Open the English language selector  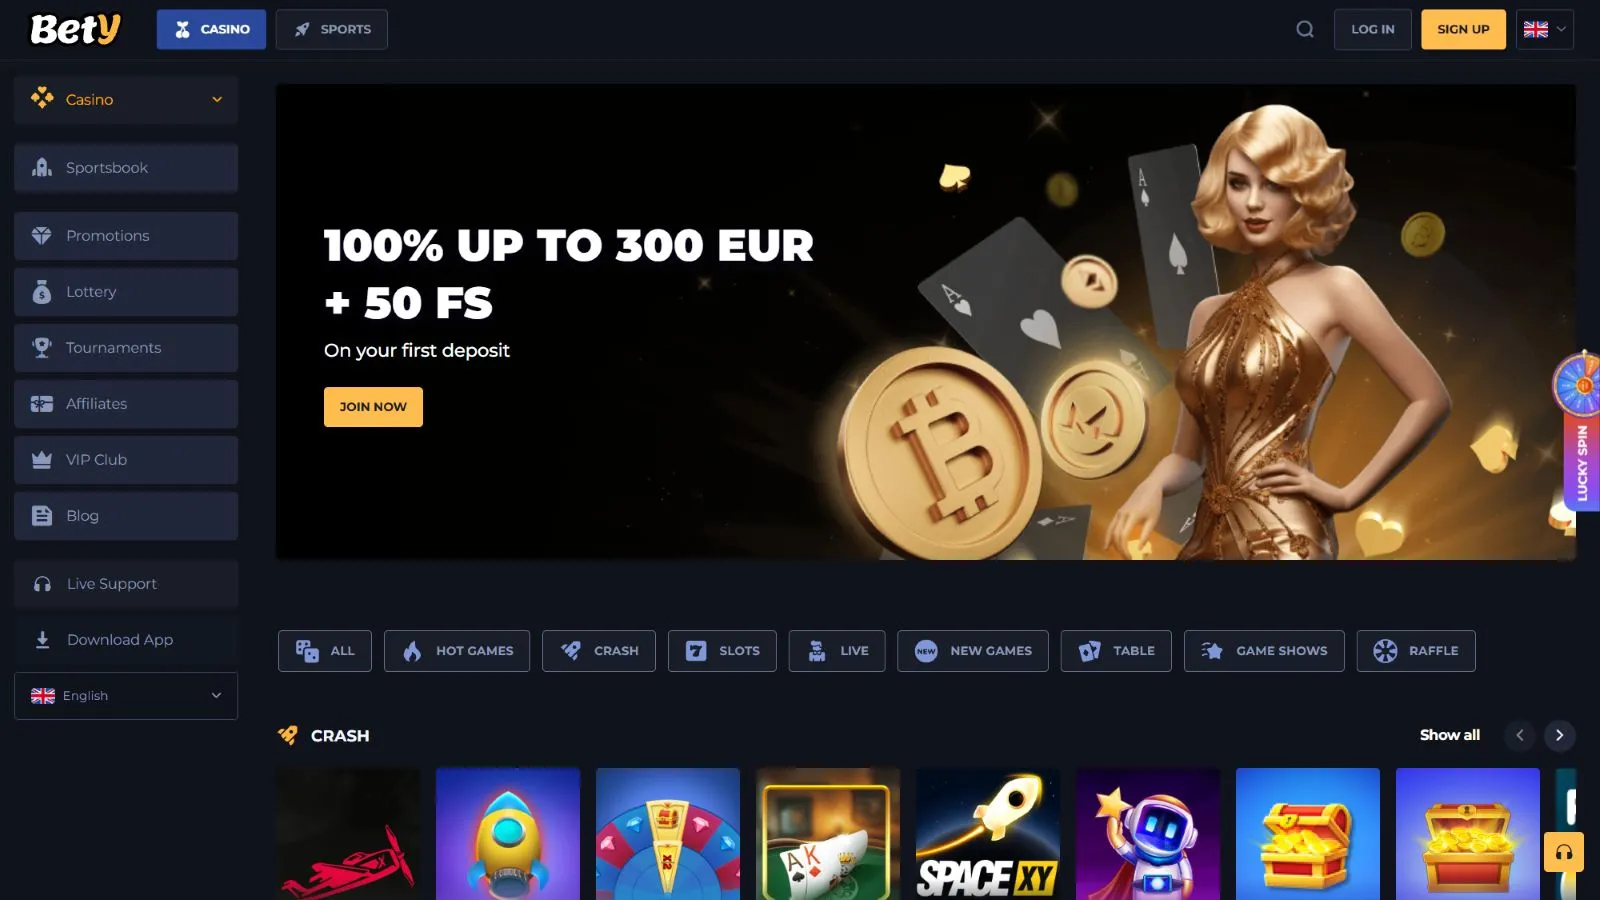(126, 696)
